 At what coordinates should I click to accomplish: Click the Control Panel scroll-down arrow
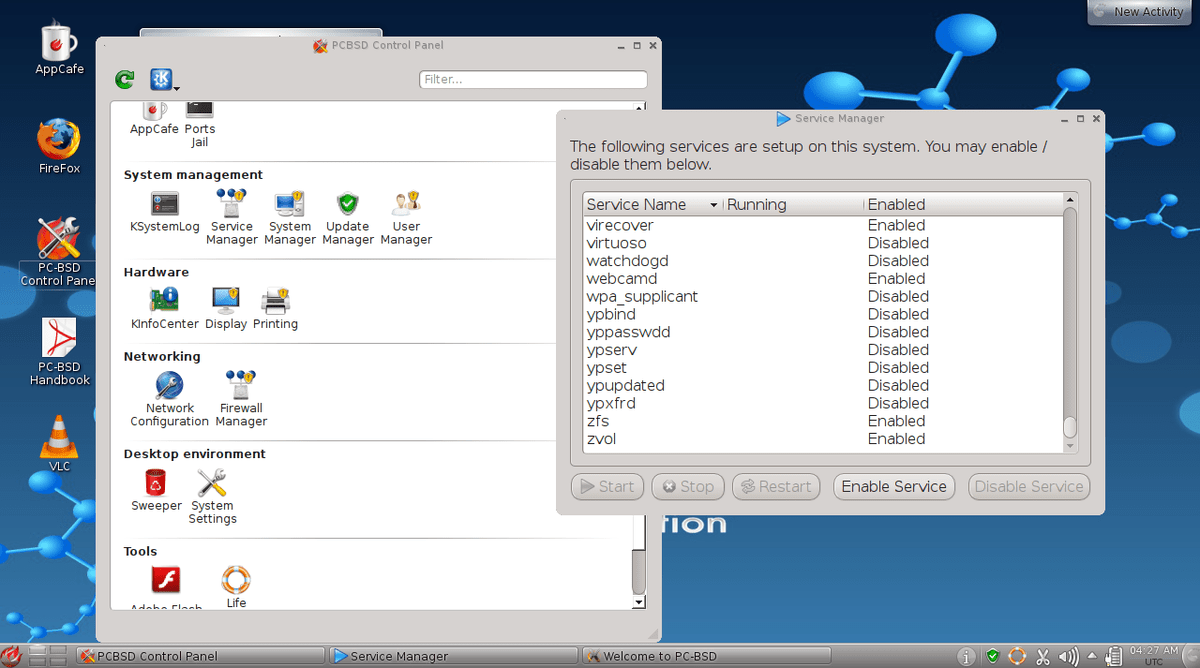pyautogui.click(x=639, y=603)
